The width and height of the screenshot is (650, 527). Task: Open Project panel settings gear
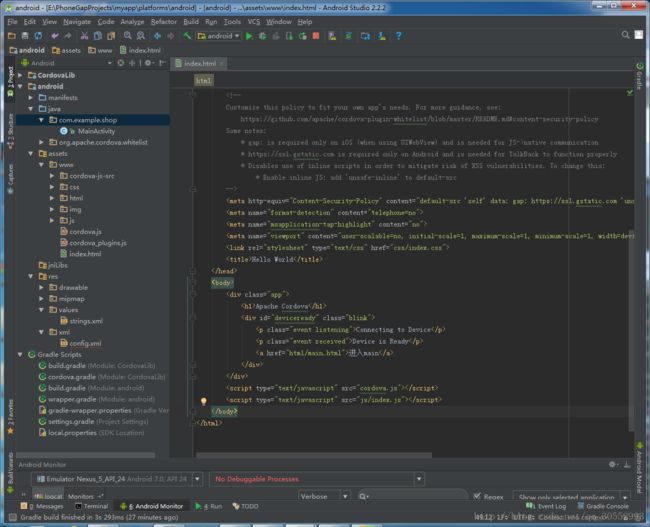click(x=148, y=63)
